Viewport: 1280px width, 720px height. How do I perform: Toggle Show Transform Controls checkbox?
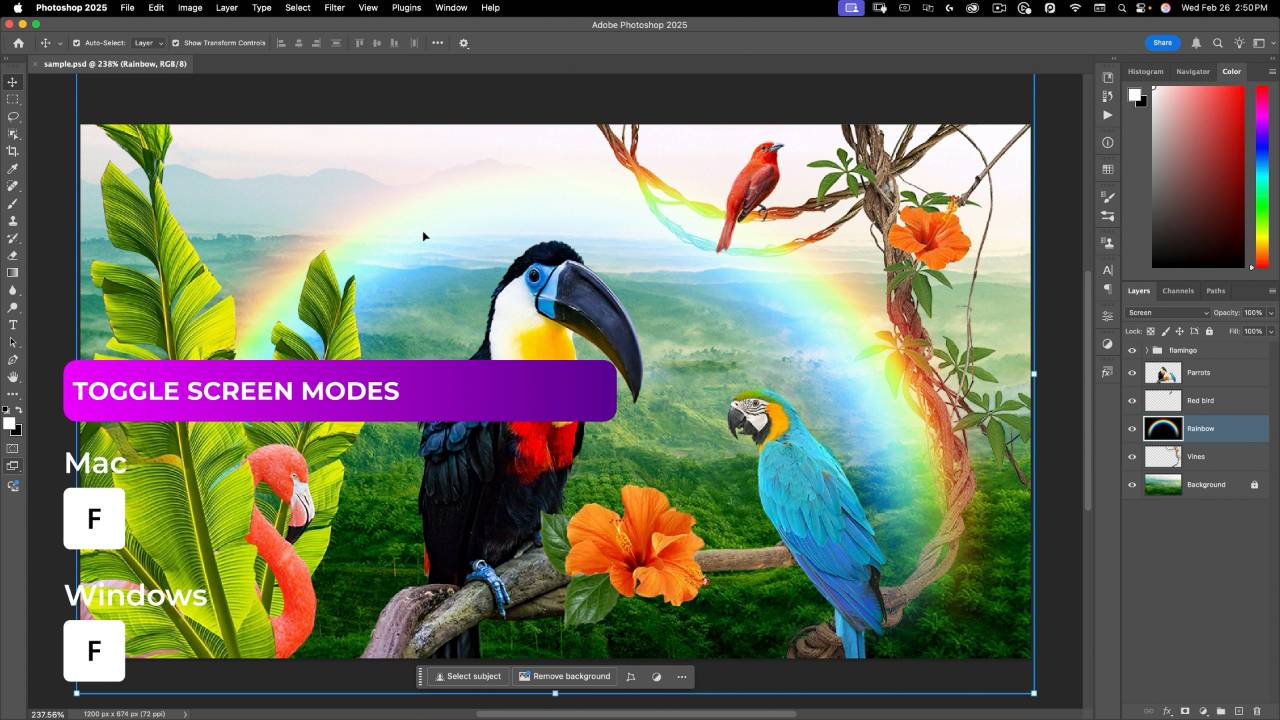point(176,43)
